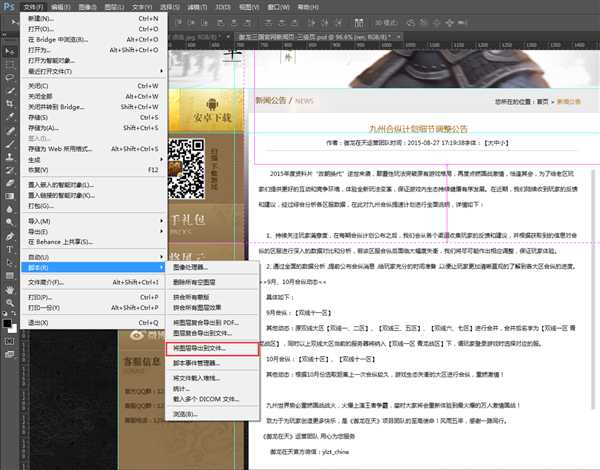The height and width of the screenshot is (470, 600).
Task: Select the Crop tool
Action: pyautogui.click(x=10, y=104)
